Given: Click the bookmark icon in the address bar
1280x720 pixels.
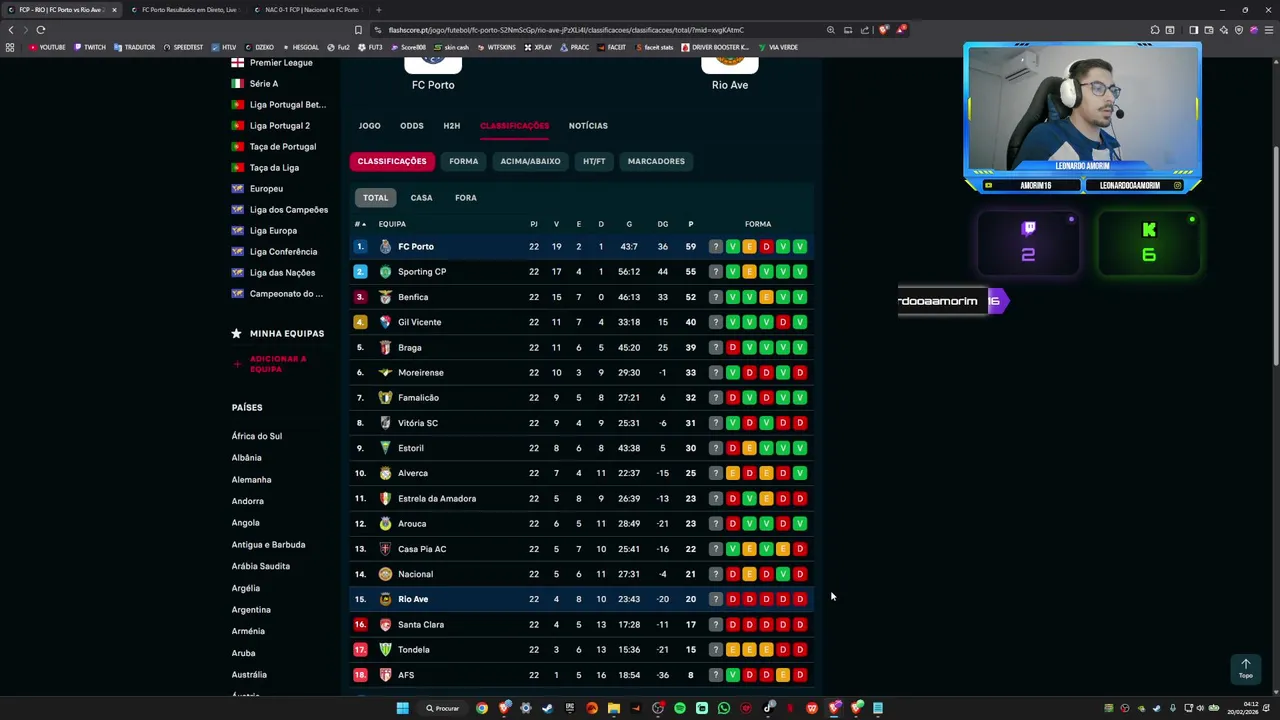Looking at the screenshot, I should (358, 30).
